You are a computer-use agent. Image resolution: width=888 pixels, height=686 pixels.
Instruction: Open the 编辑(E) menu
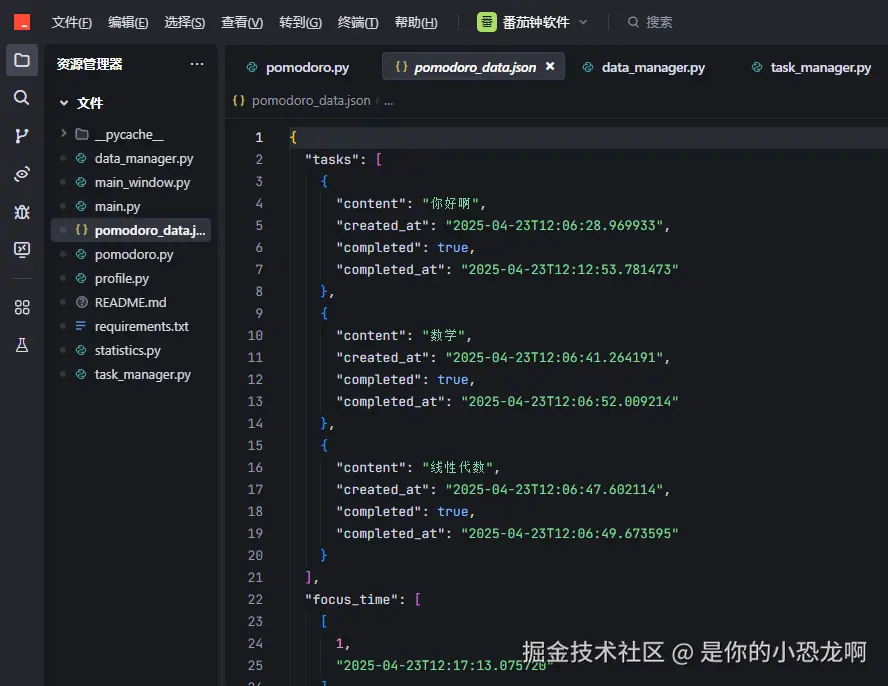coord(128,22)
